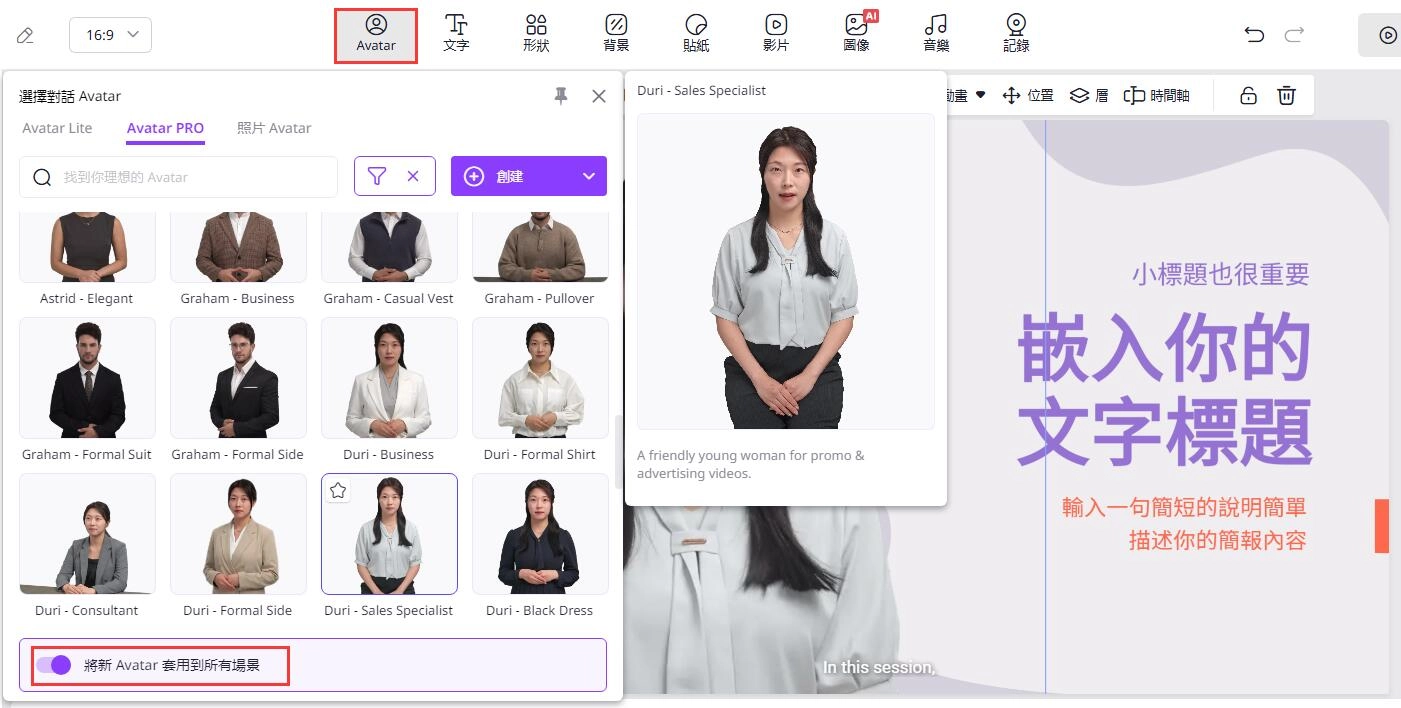Toggle 將新 Avatar 套用到所有場景 switch
1401x708 pixels.
[54, 665]
